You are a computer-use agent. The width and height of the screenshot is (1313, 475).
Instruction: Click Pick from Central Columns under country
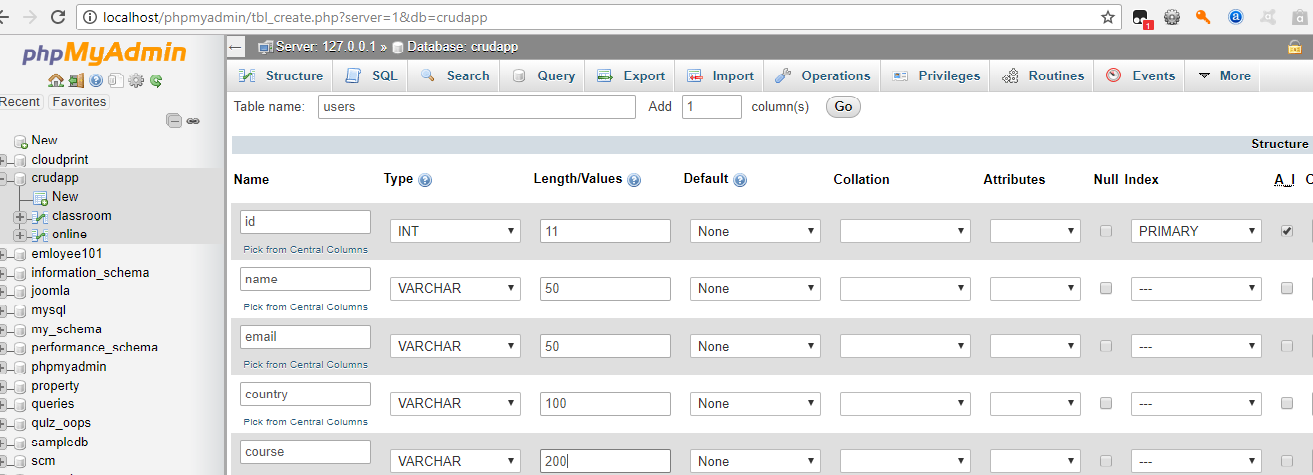coord(305,421)
